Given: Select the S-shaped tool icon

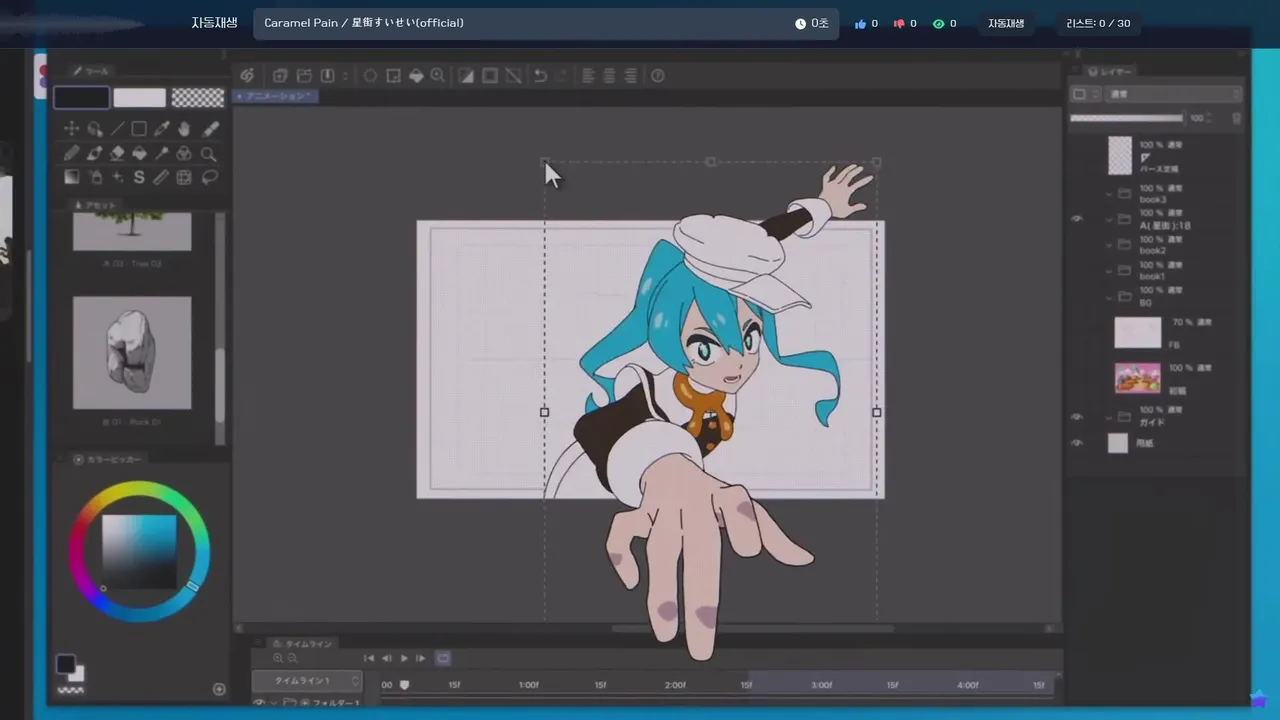Looking at the screenshot, I should click(x=139, y=178).
